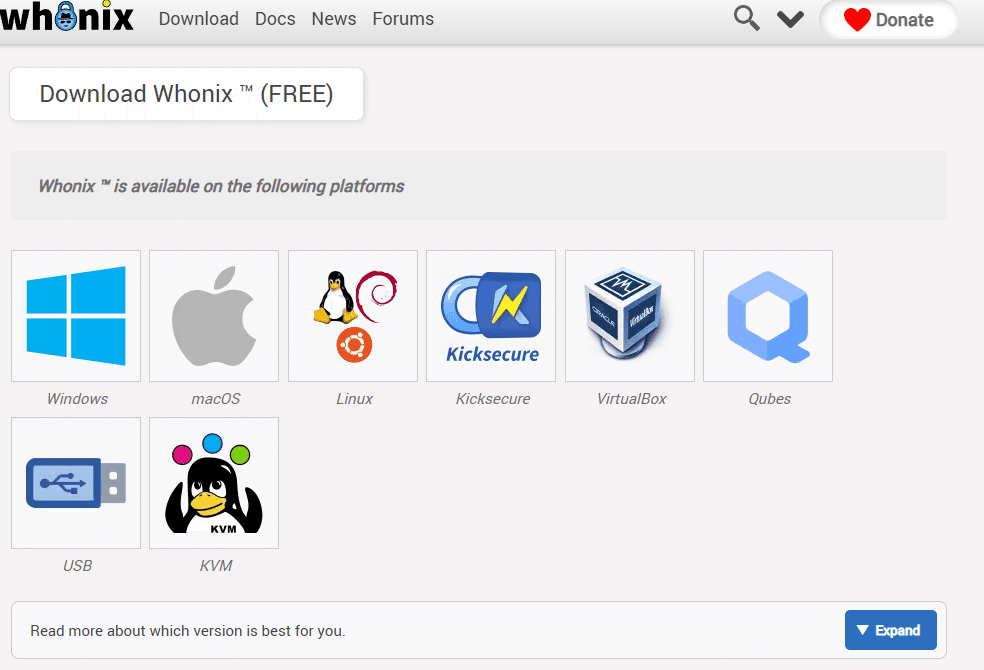The width and height of the screenshot is (984, 670).
Task: Select the VirtualBox cube icon
Action: click(629, 316)
